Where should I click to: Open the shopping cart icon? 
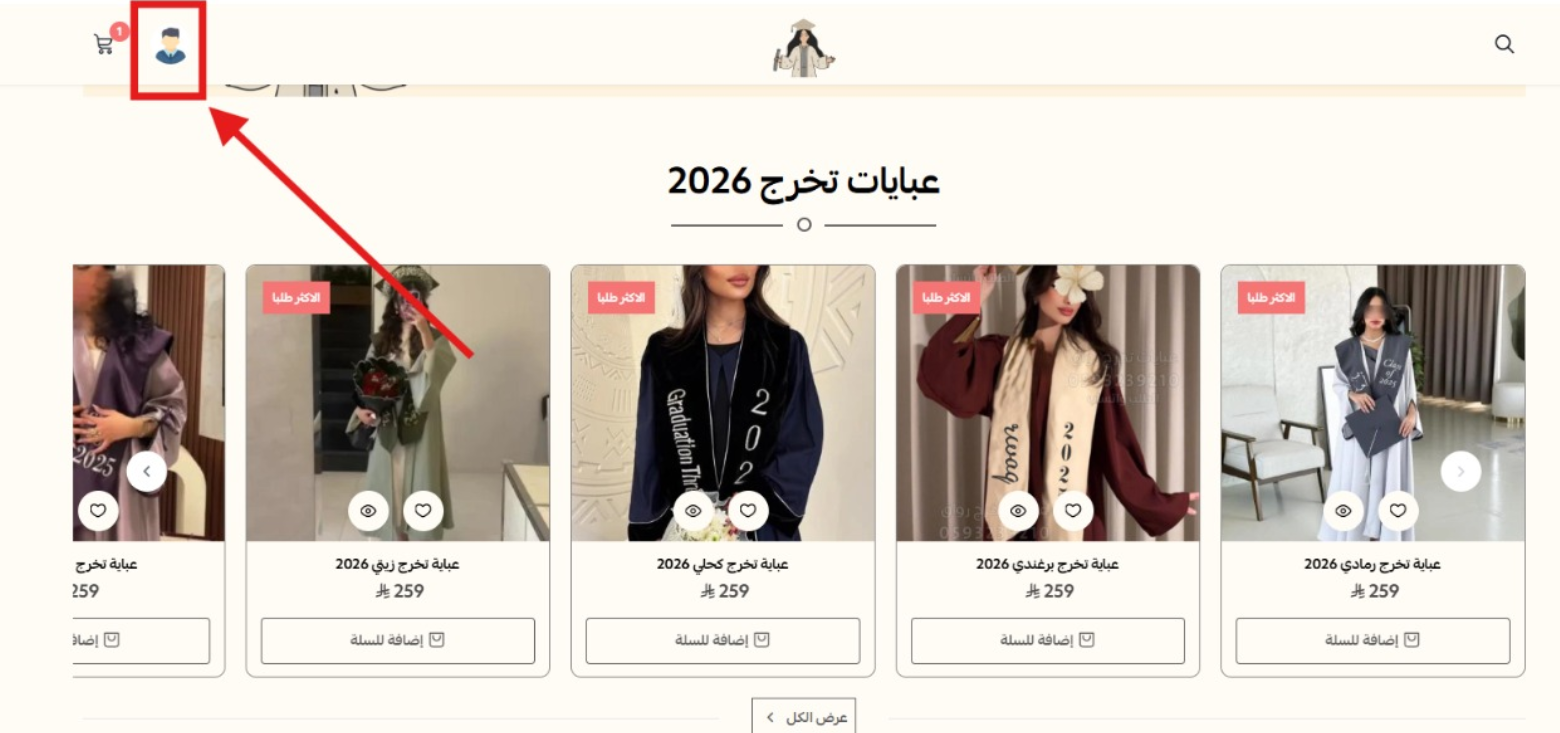tap(104, 44)
